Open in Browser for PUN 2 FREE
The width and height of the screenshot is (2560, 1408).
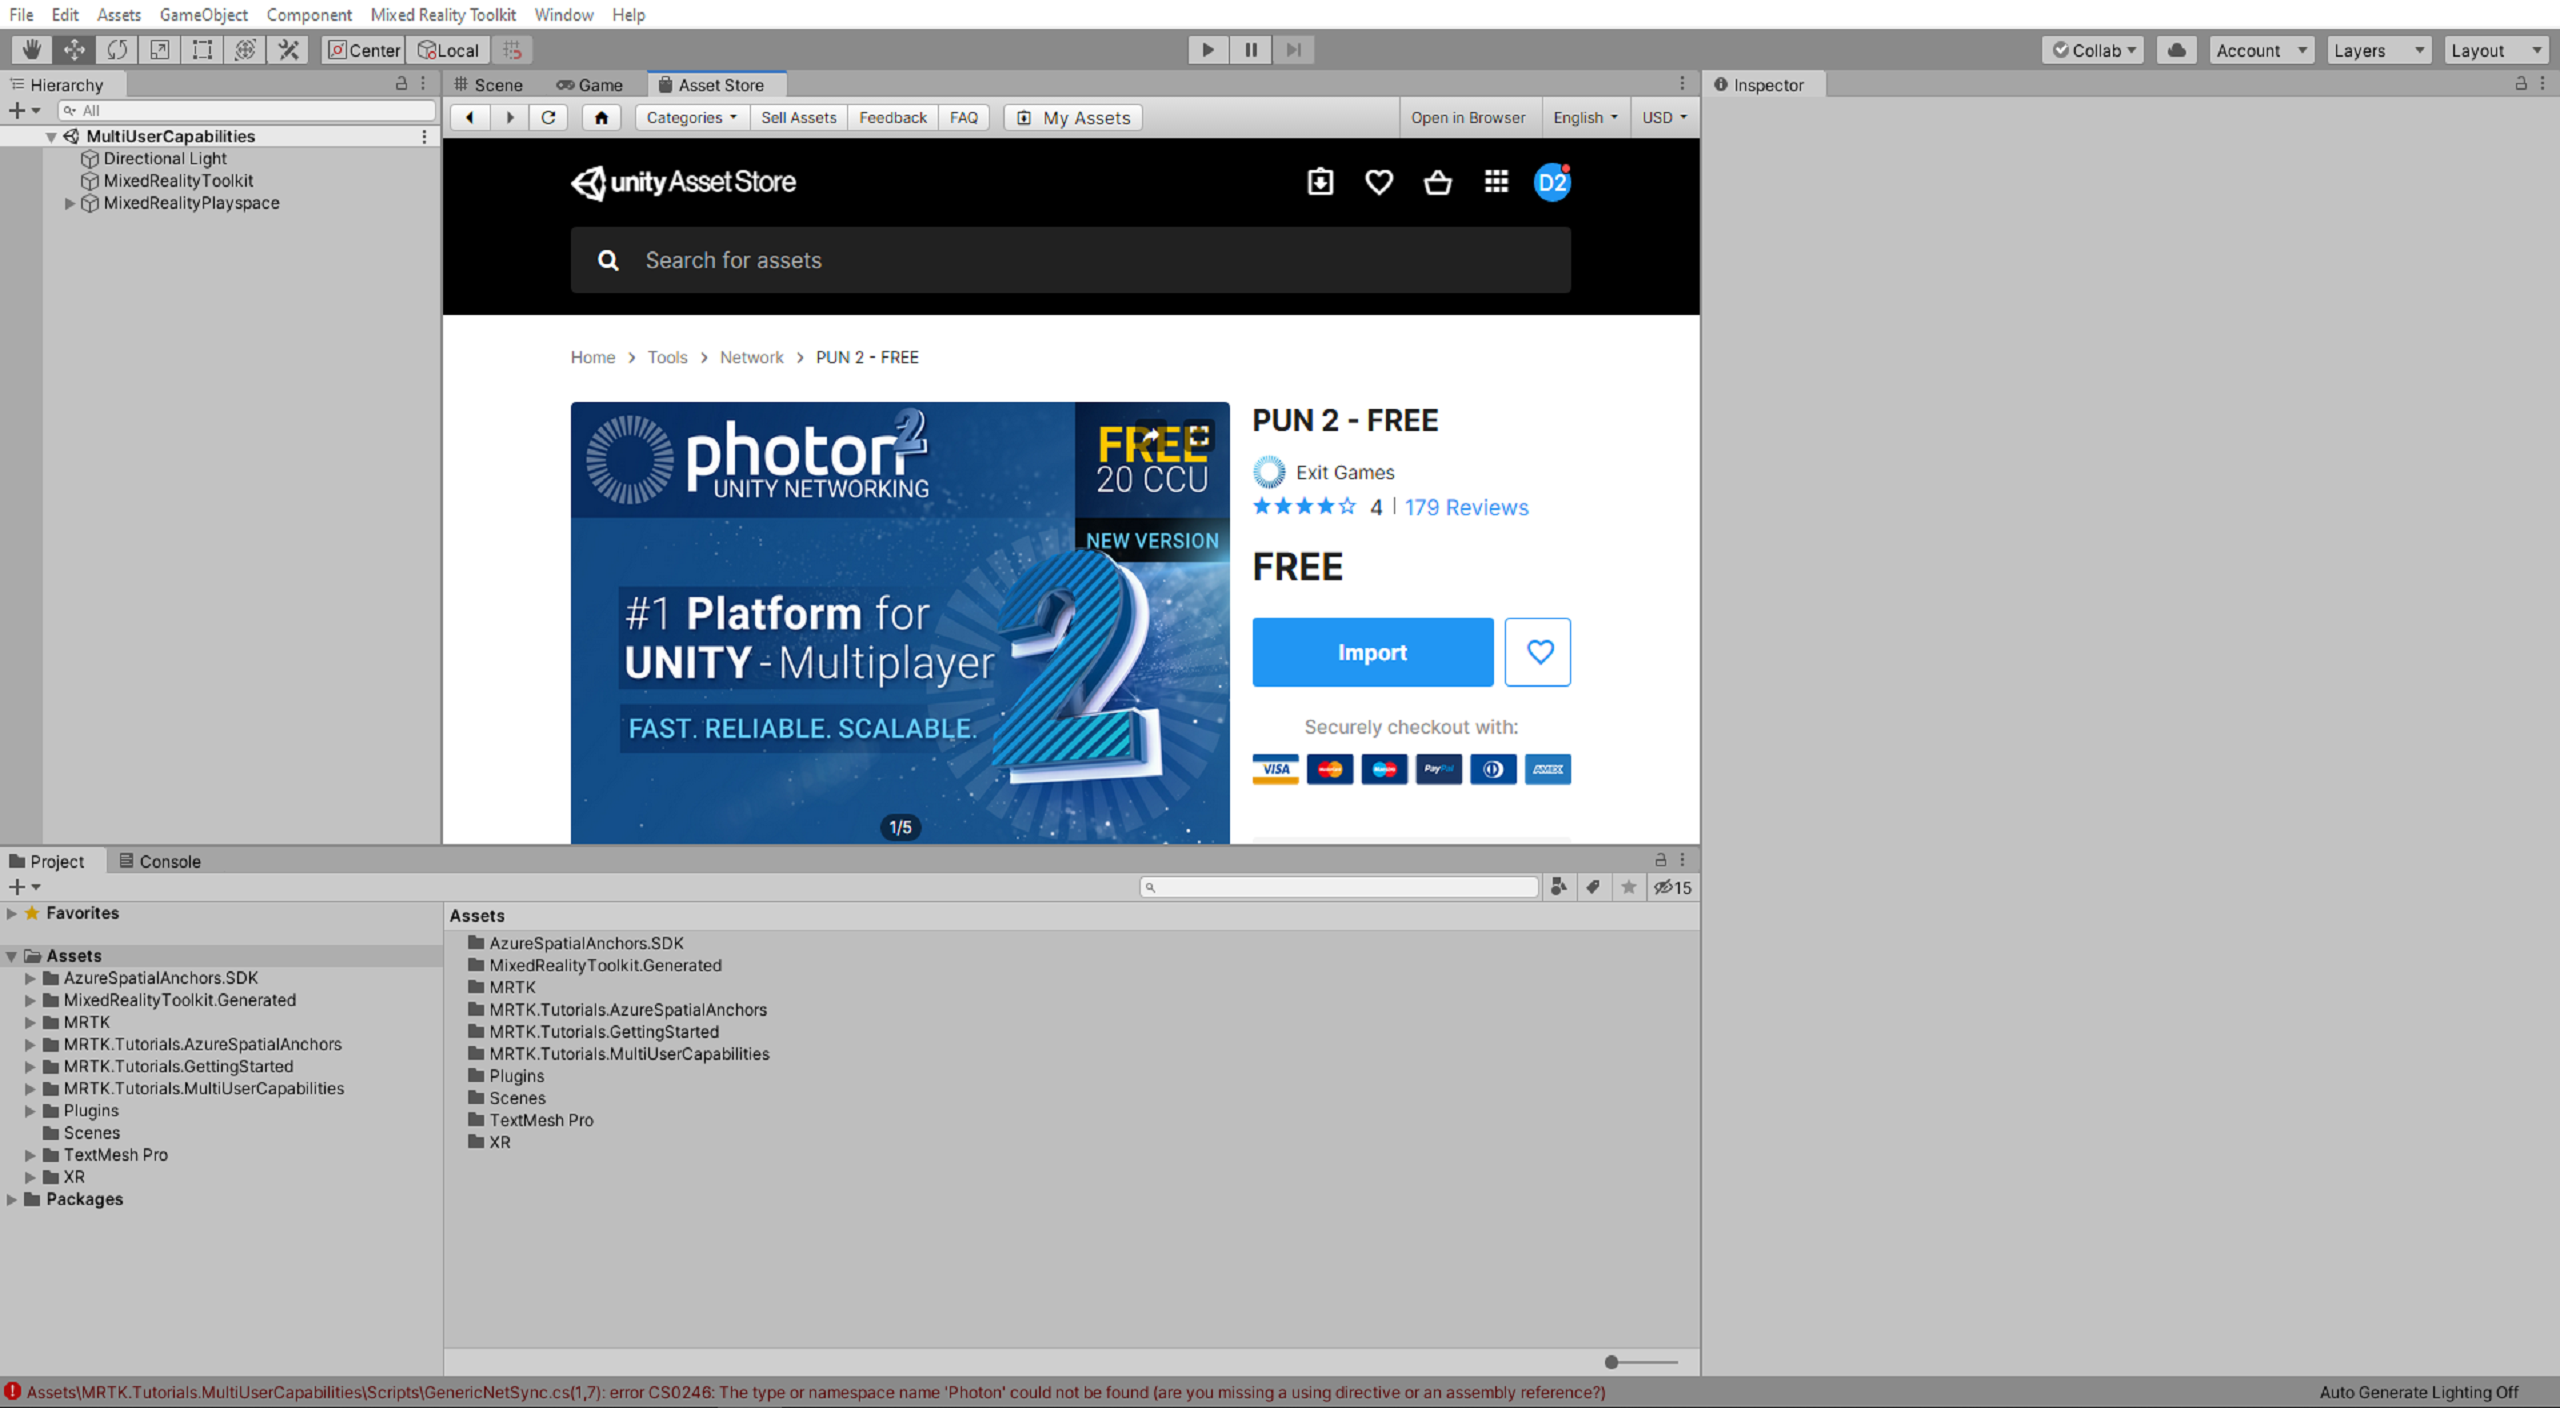click(1465, 116)
